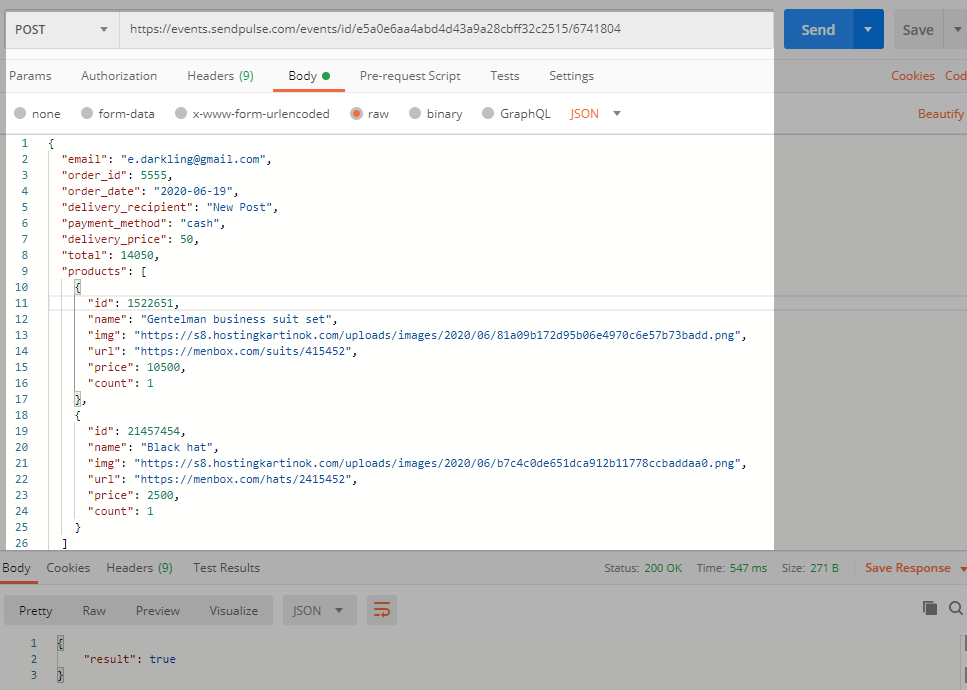Image resolution: width=967 pixels, height=690 pixels.
Task: Open response search with the magnifier icon
Action: 955,608
